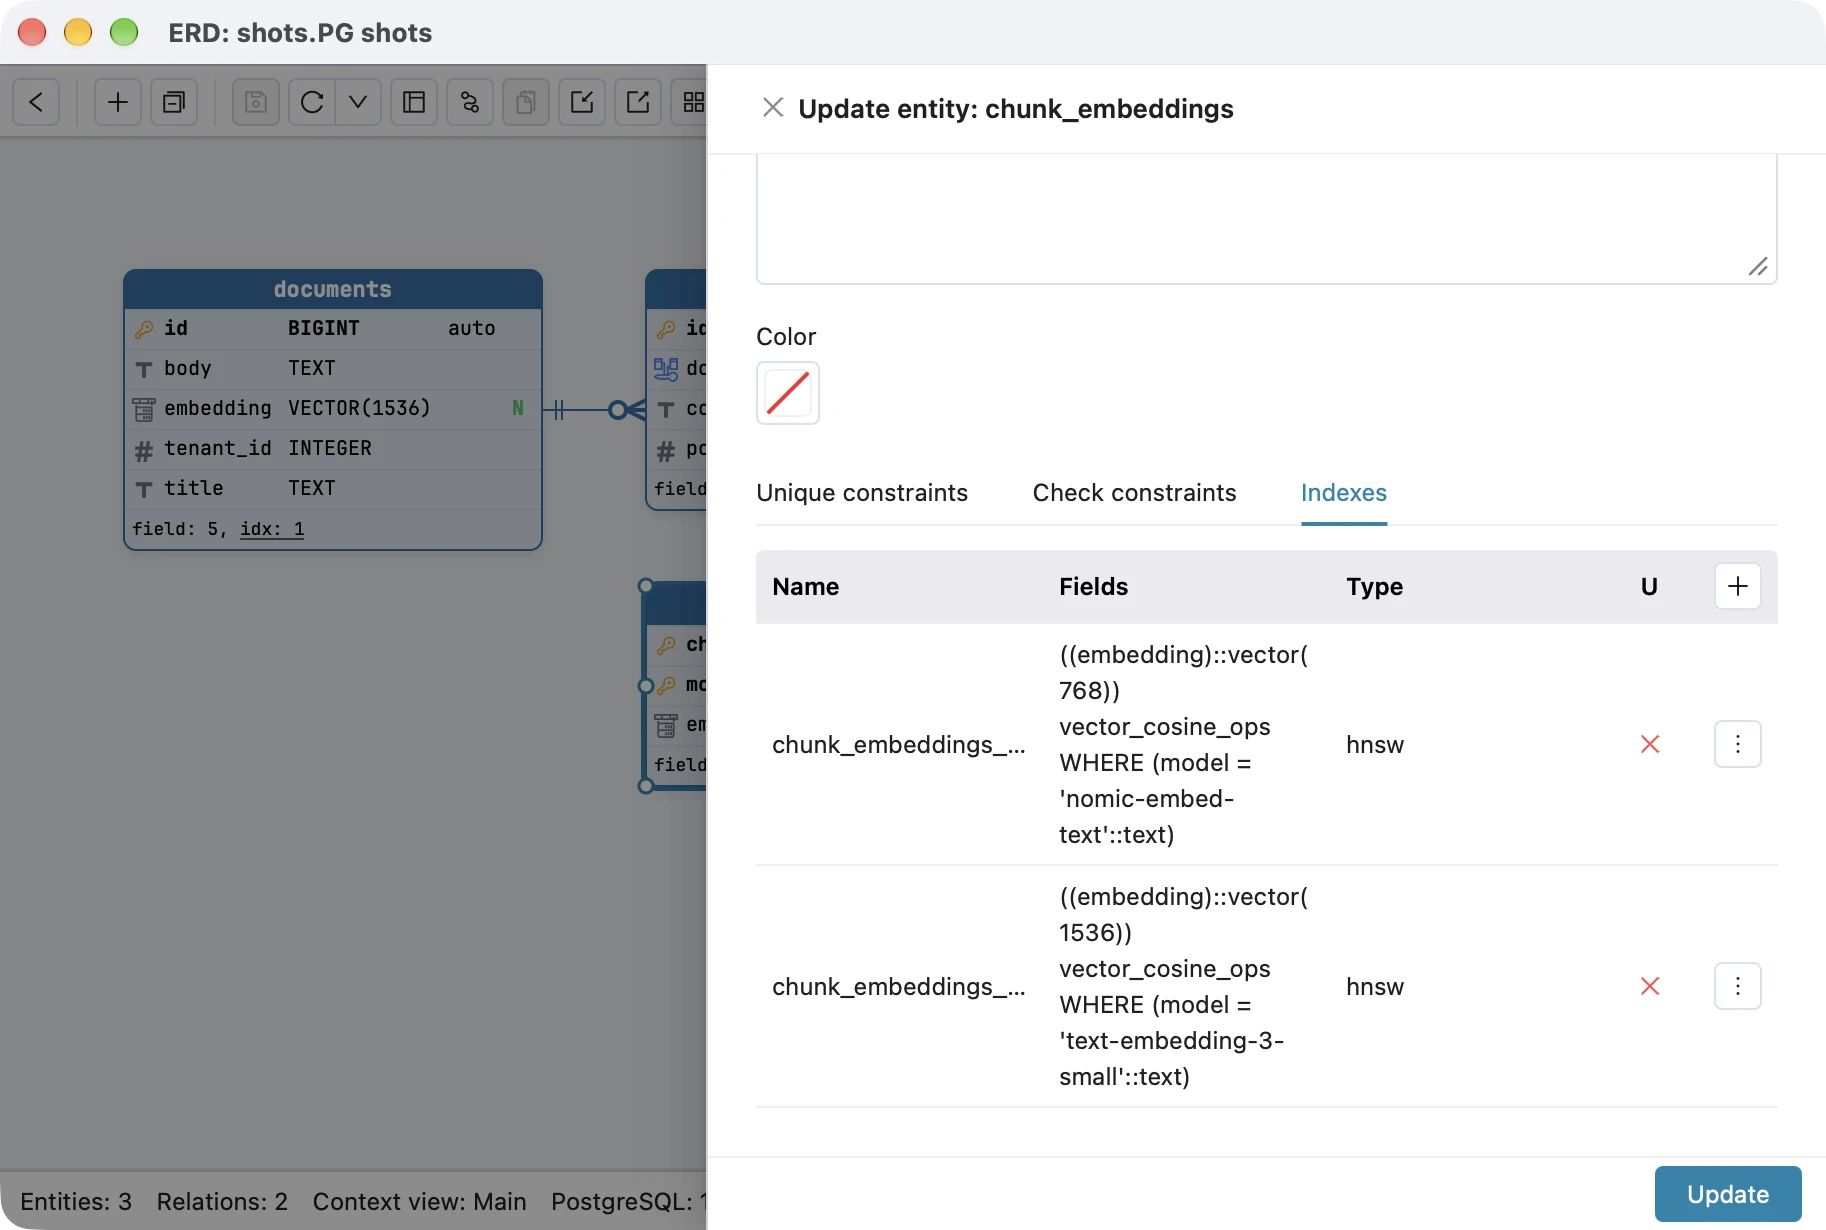Click Relations: 2 in status bar
This screenshot has width=1826, height=1230.
(222, 1201)
